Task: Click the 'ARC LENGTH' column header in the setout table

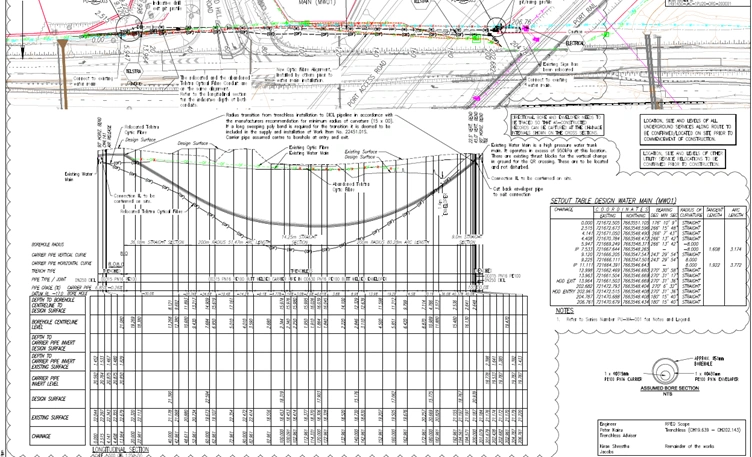Action: coord(736,212)
